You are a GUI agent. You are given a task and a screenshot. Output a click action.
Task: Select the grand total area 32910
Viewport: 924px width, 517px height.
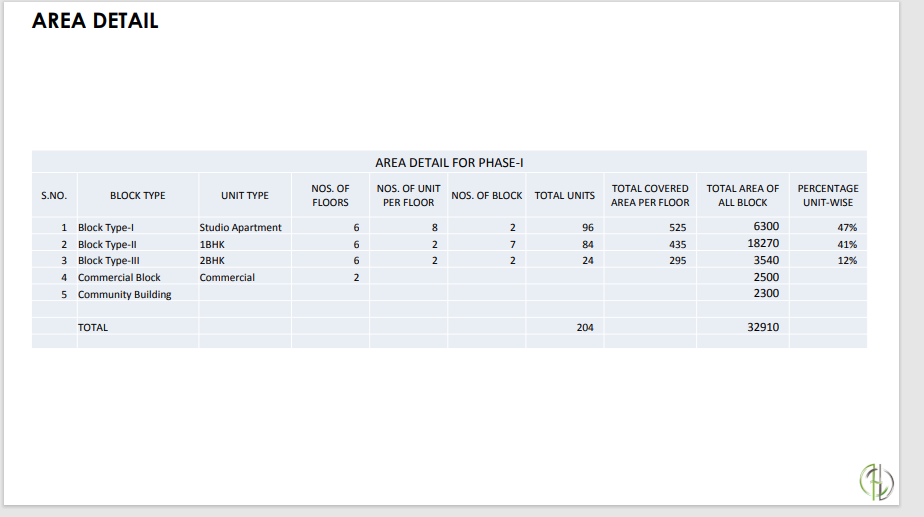[x=763, y=327]
